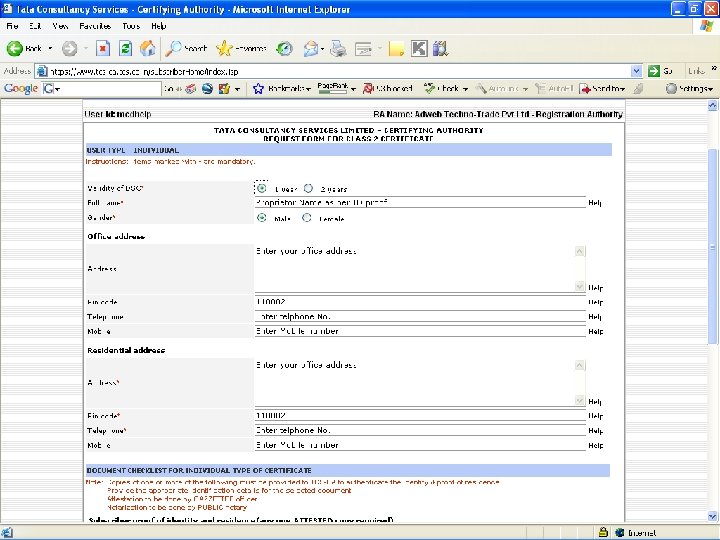
Task: Click the scrollbar up arrow
Action: (712, 106)
